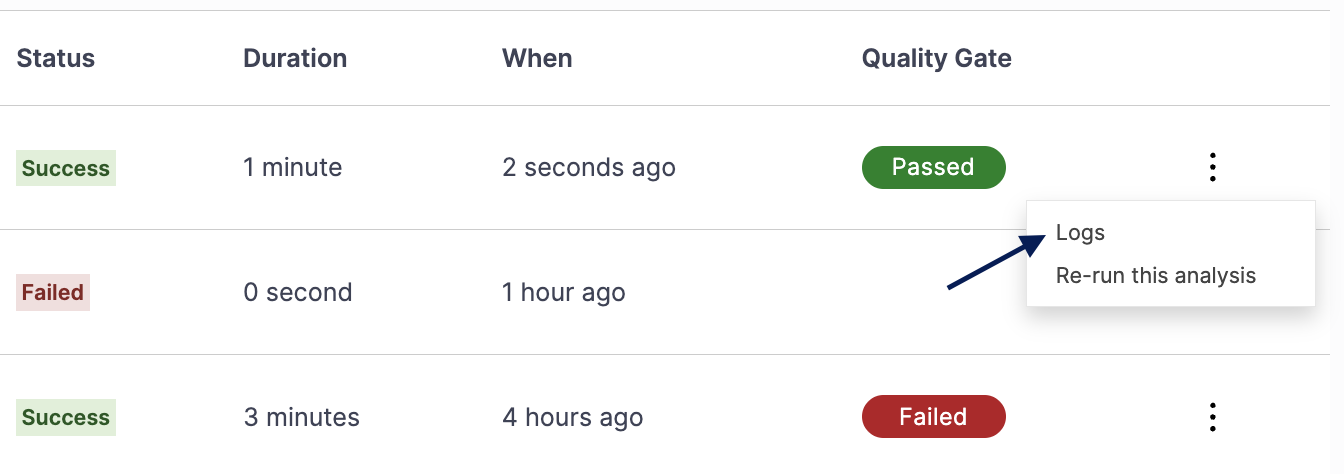Select Logs from the open menu
This screenshot has width=1344, height=474.
1080,233
